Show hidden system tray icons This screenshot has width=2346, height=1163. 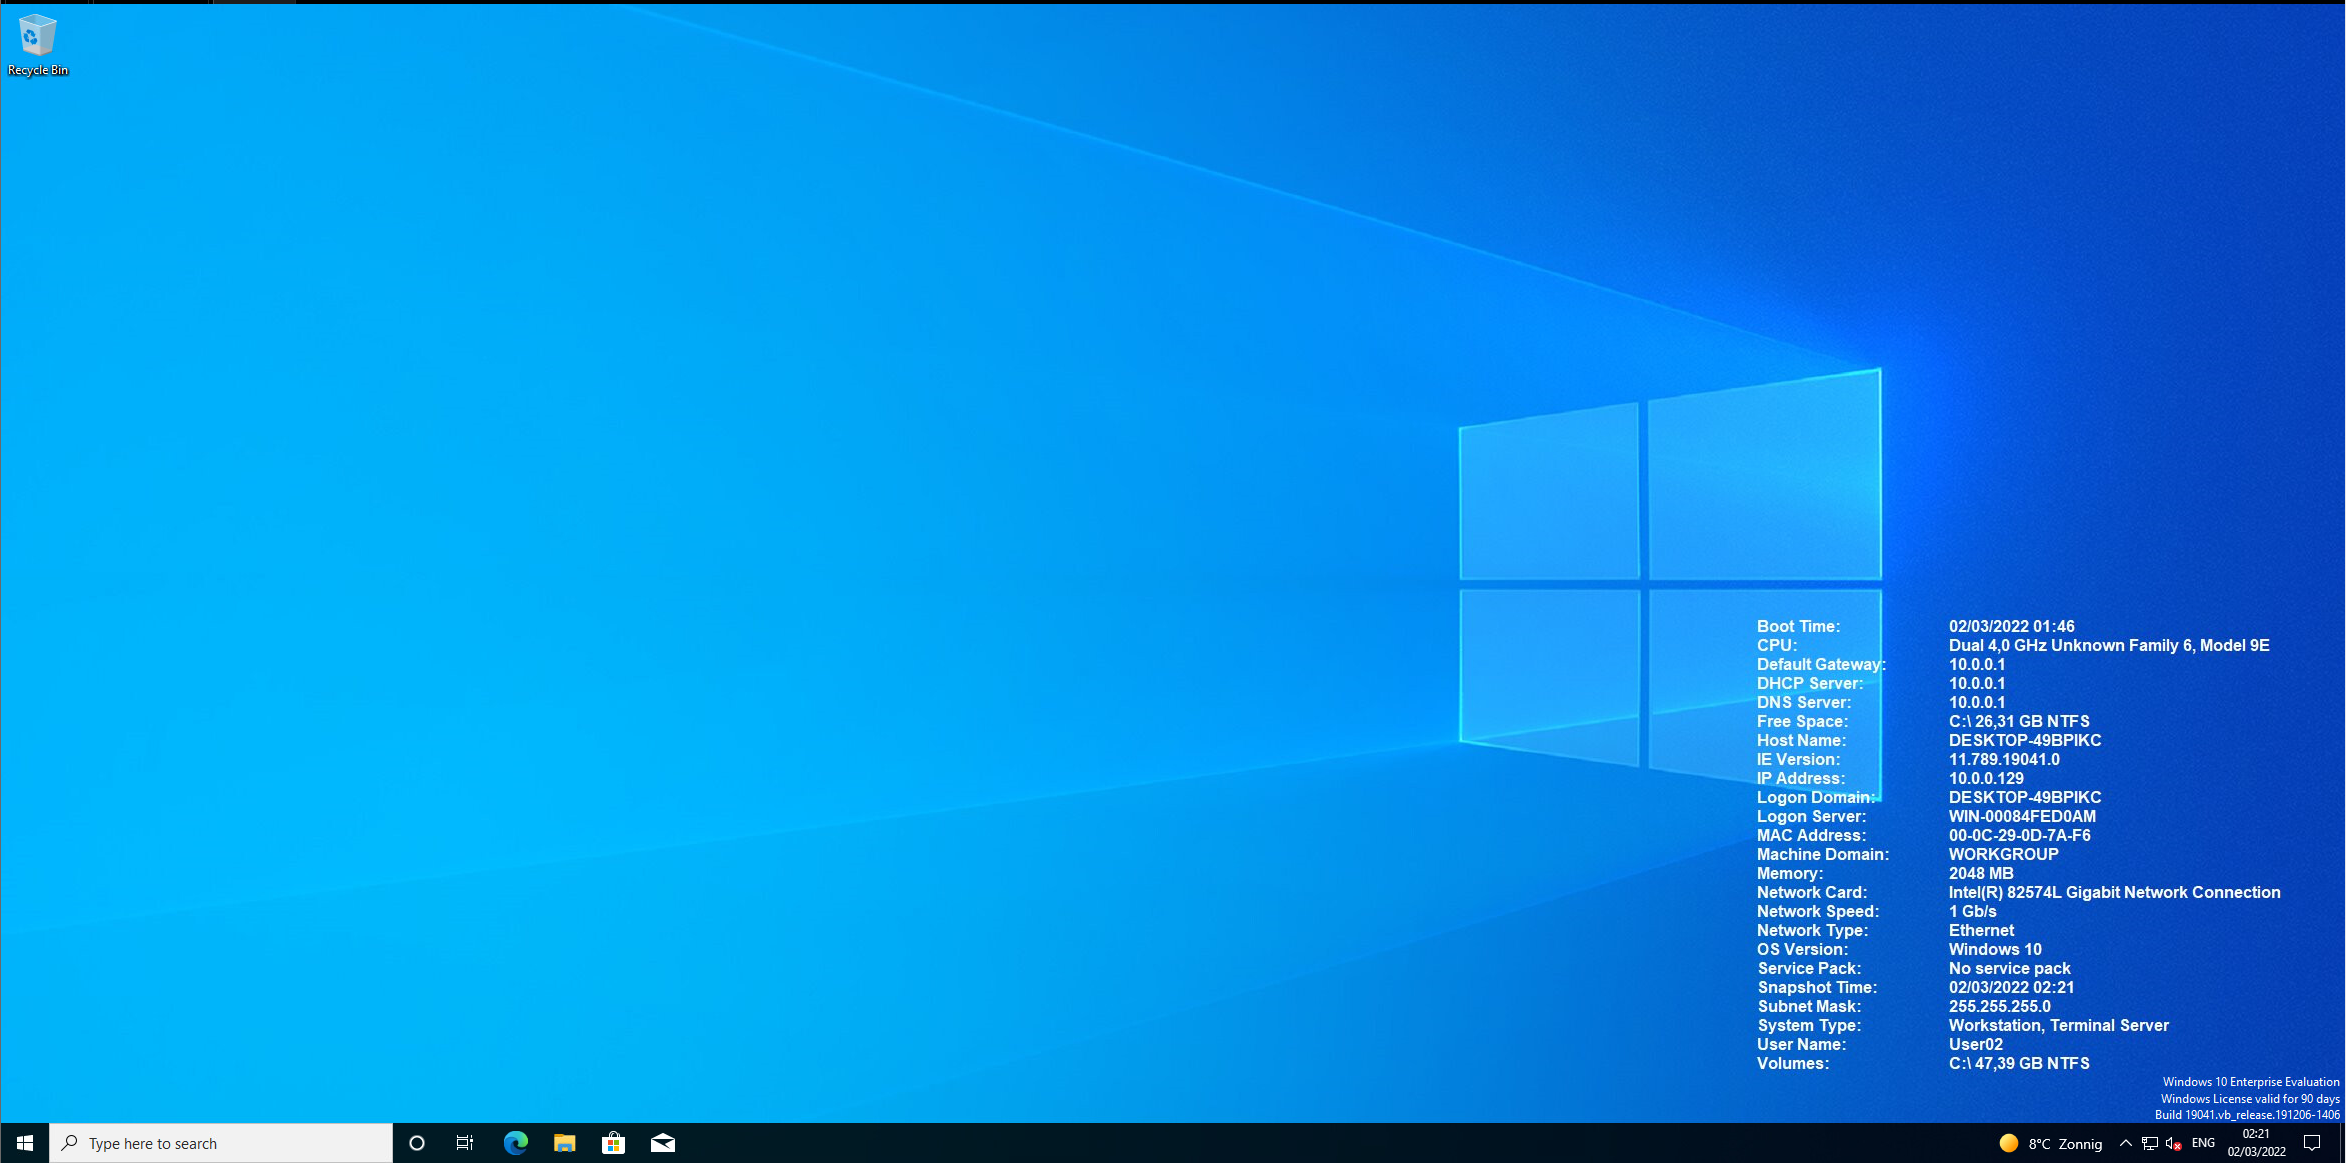(2125, 1144)
